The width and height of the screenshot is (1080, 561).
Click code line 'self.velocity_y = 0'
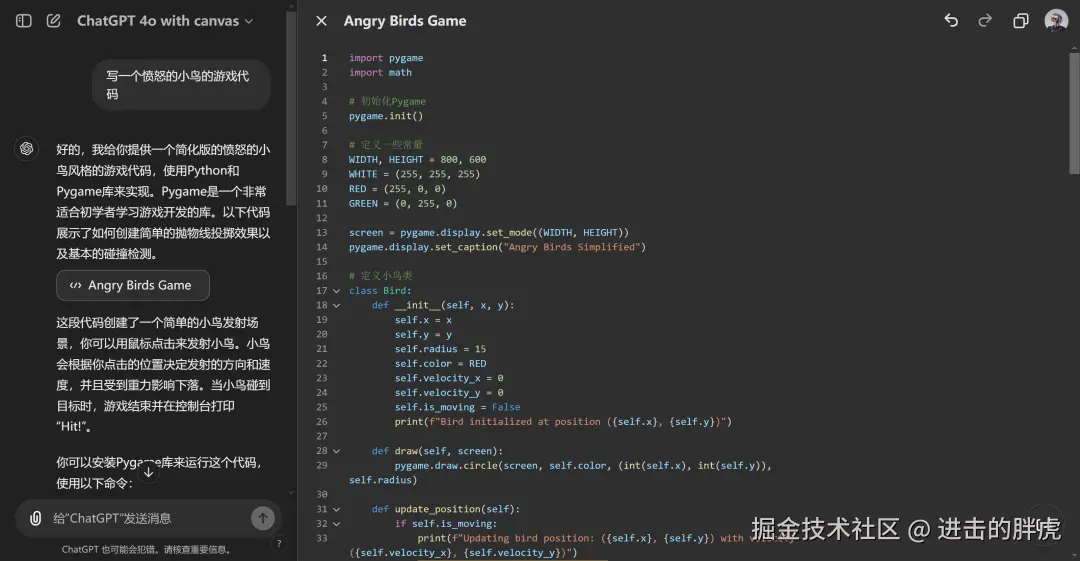tap(449, 393)
